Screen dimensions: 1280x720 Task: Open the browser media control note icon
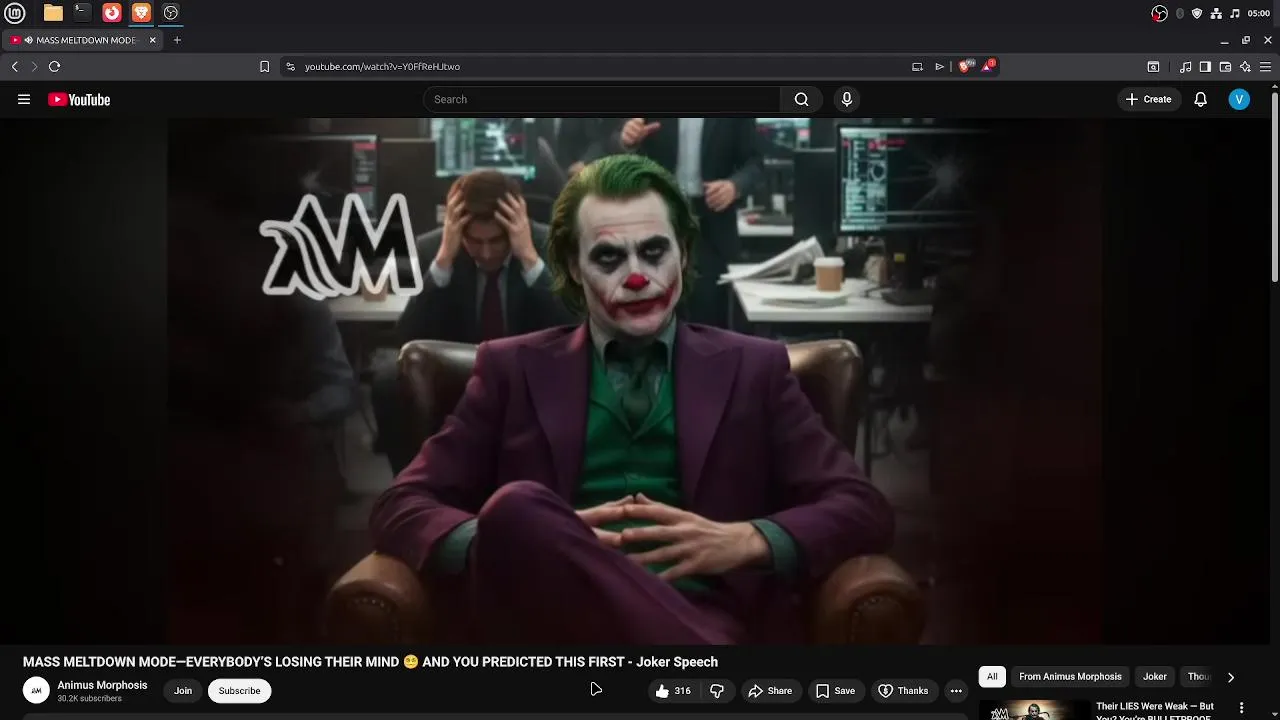click(1185, 66)
